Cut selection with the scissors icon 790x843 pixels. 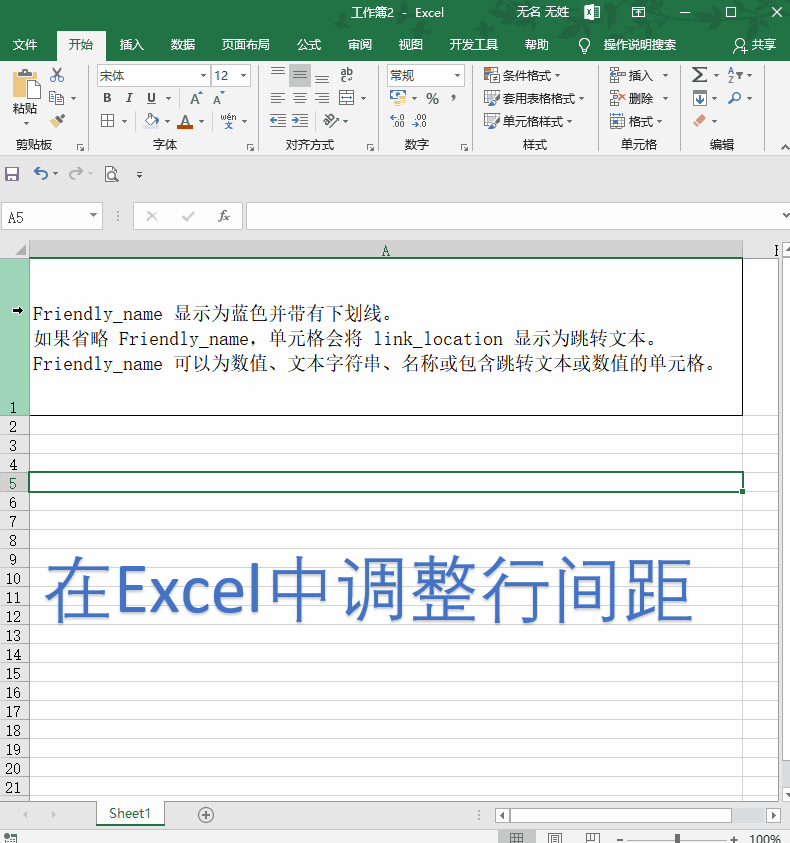coord(56,75)
